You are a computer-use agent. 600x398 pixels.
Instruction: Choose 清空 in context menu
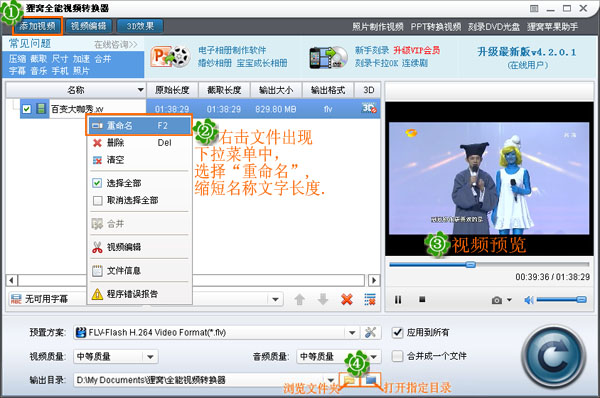tap(139, 160)
